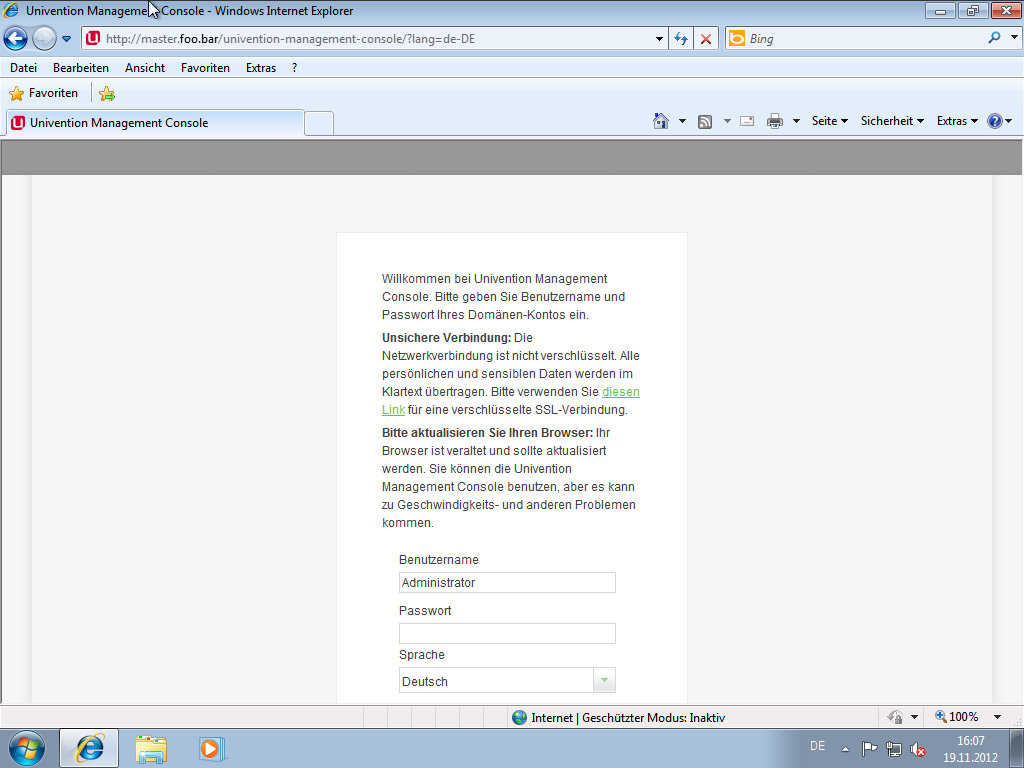Click the Read Mail envelope icon

click(x=746, y=121)
